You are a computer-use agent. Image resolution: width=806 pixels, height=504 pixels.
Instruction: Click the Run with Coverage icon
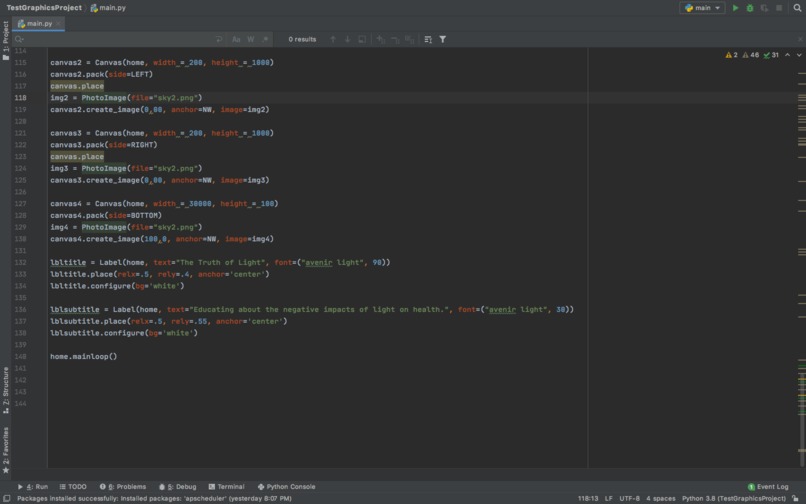(764, 8)
